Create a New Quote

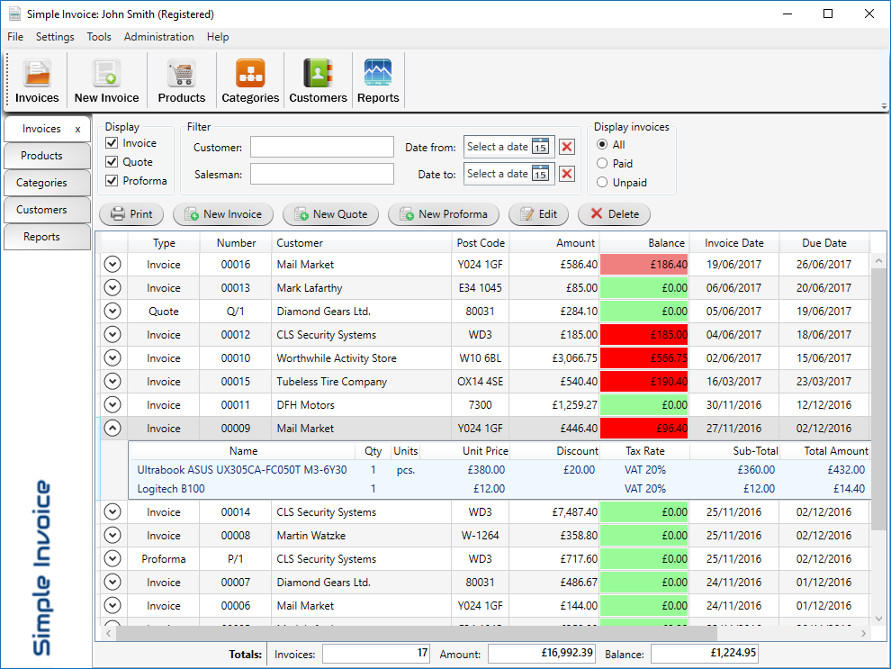331,214
